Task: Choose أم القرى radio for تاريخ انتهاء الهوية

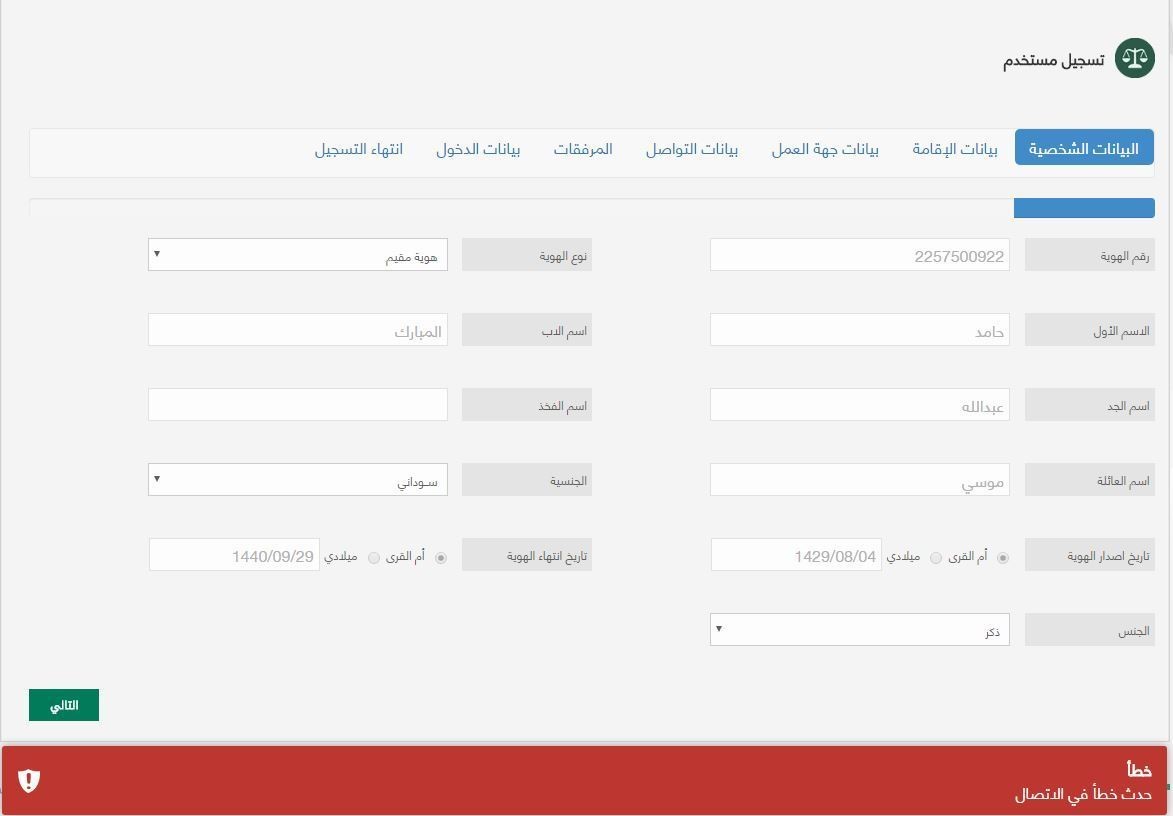Action: click(440, 557)
